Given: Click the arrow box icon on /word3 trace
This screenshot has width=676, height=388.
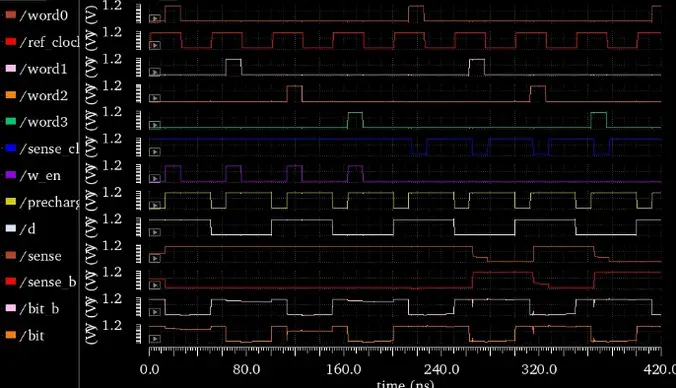Looking at the screenshot, I should (155, 125).
